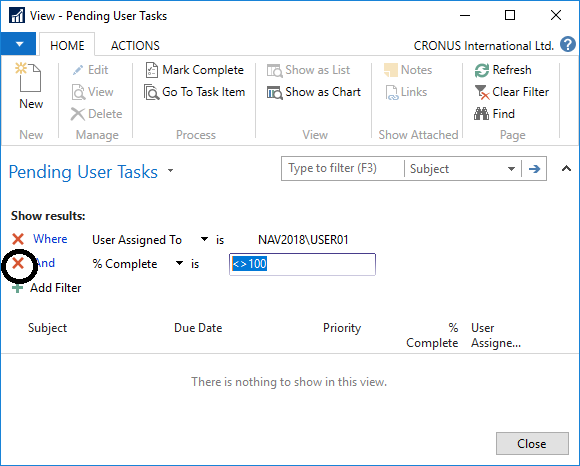Click Mark Complete in the ribbon
This screenshot has width=580, height=466.
pos(195,70)
